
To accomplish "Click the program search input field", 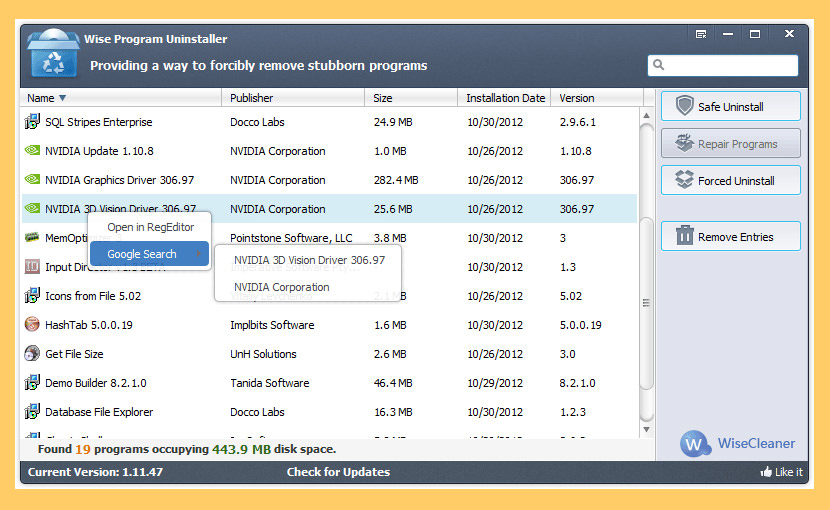I will pos(723,65).
